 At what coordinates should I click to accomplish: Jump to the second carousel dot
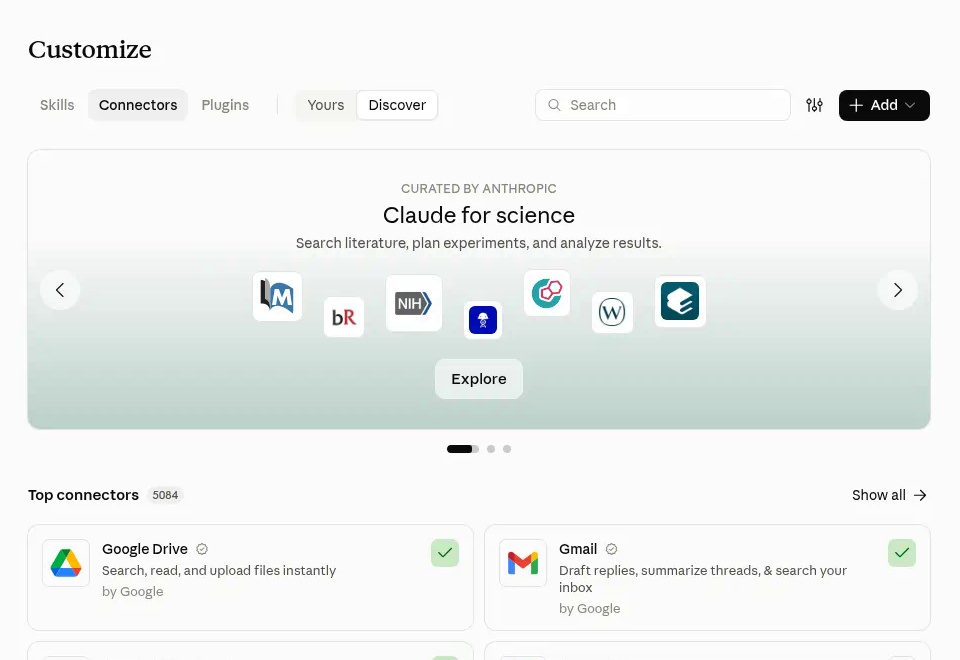491,449
